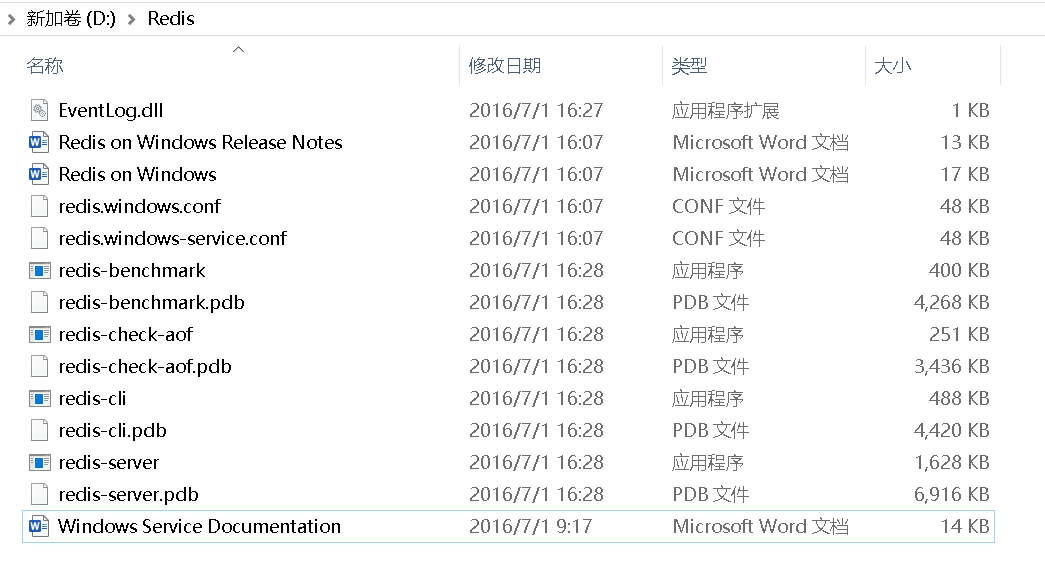Viewport: 1045px width, 561px height.
Task: Click 应用程序扩展 type of EventLog.dll
Action: click(x=725, y=110)
